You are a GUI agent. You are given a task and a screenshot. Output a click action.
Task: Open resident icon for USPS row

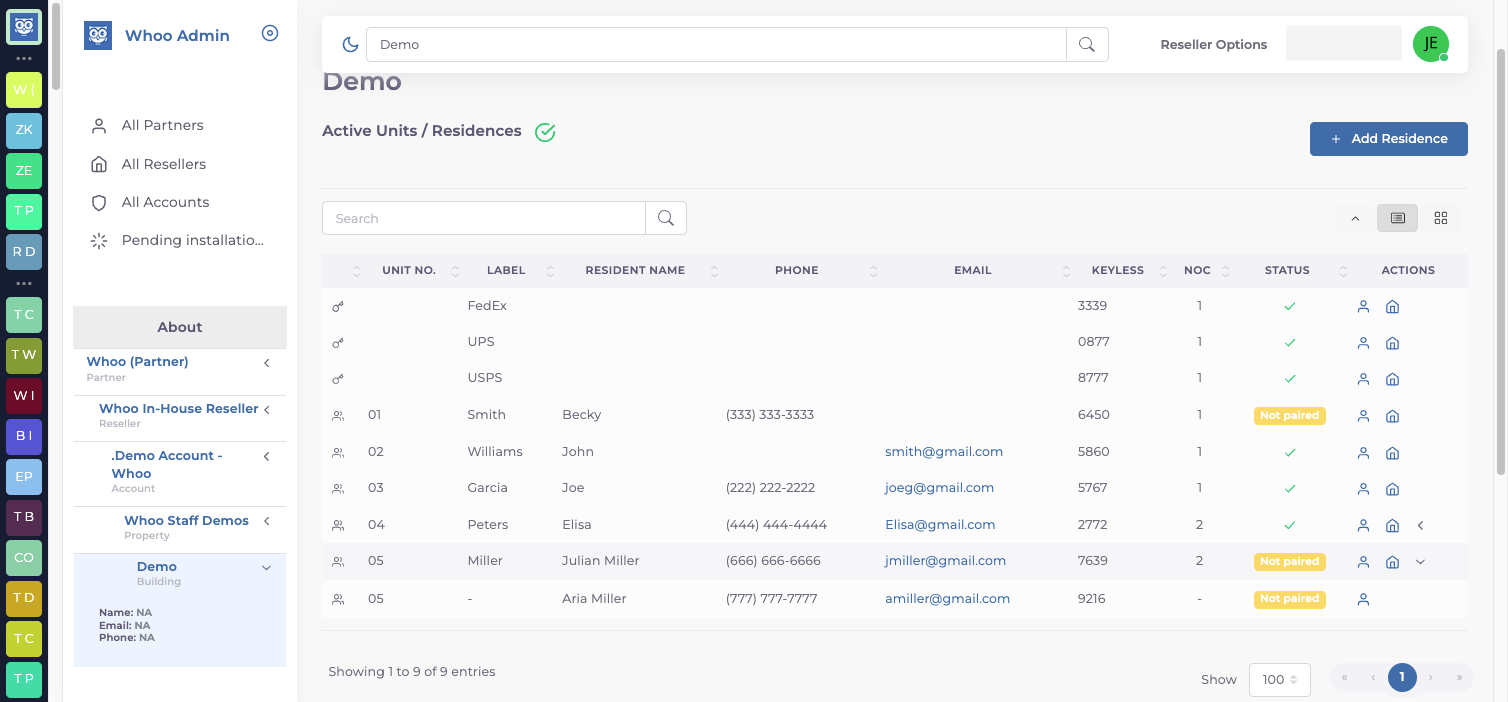1362,379
